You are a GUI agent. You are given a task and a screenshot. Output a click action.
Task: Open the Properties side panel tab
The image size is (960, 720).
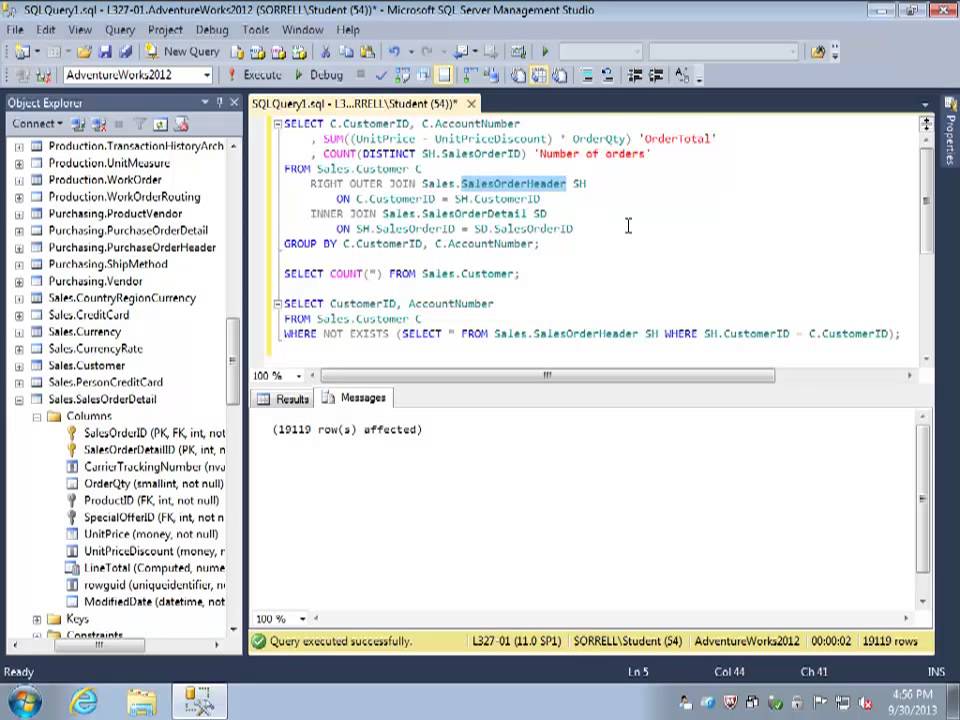tap(950, 132)
